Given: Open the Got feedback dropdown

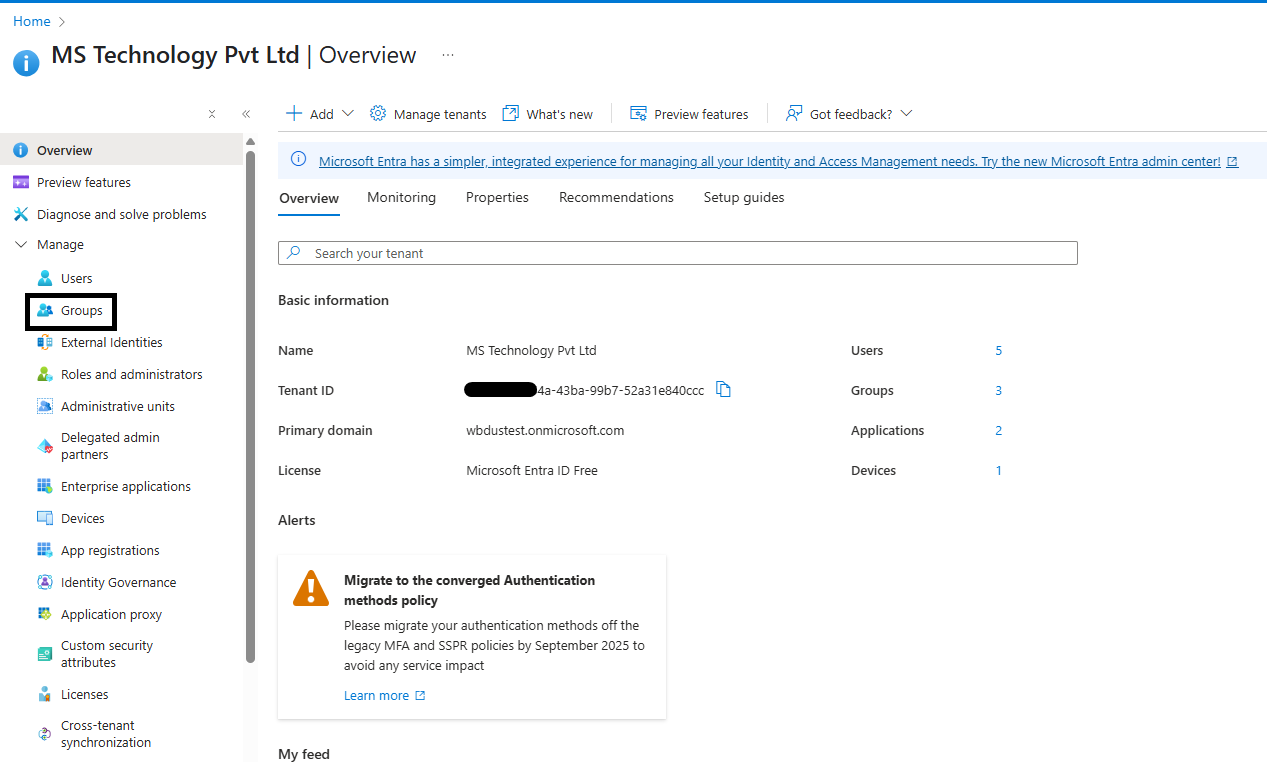Looking at the screenshot, I should (848, 113).
